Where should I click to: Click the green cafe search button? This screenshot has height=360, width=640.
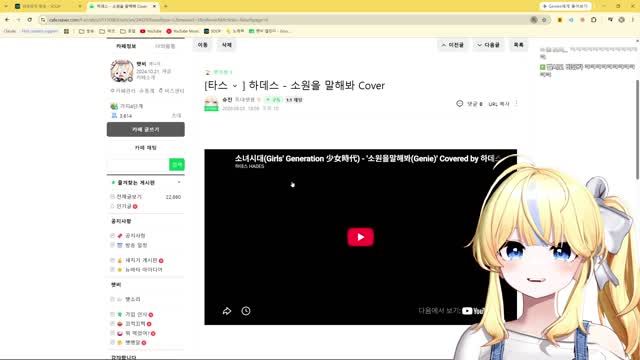click(x=177, y=164)
